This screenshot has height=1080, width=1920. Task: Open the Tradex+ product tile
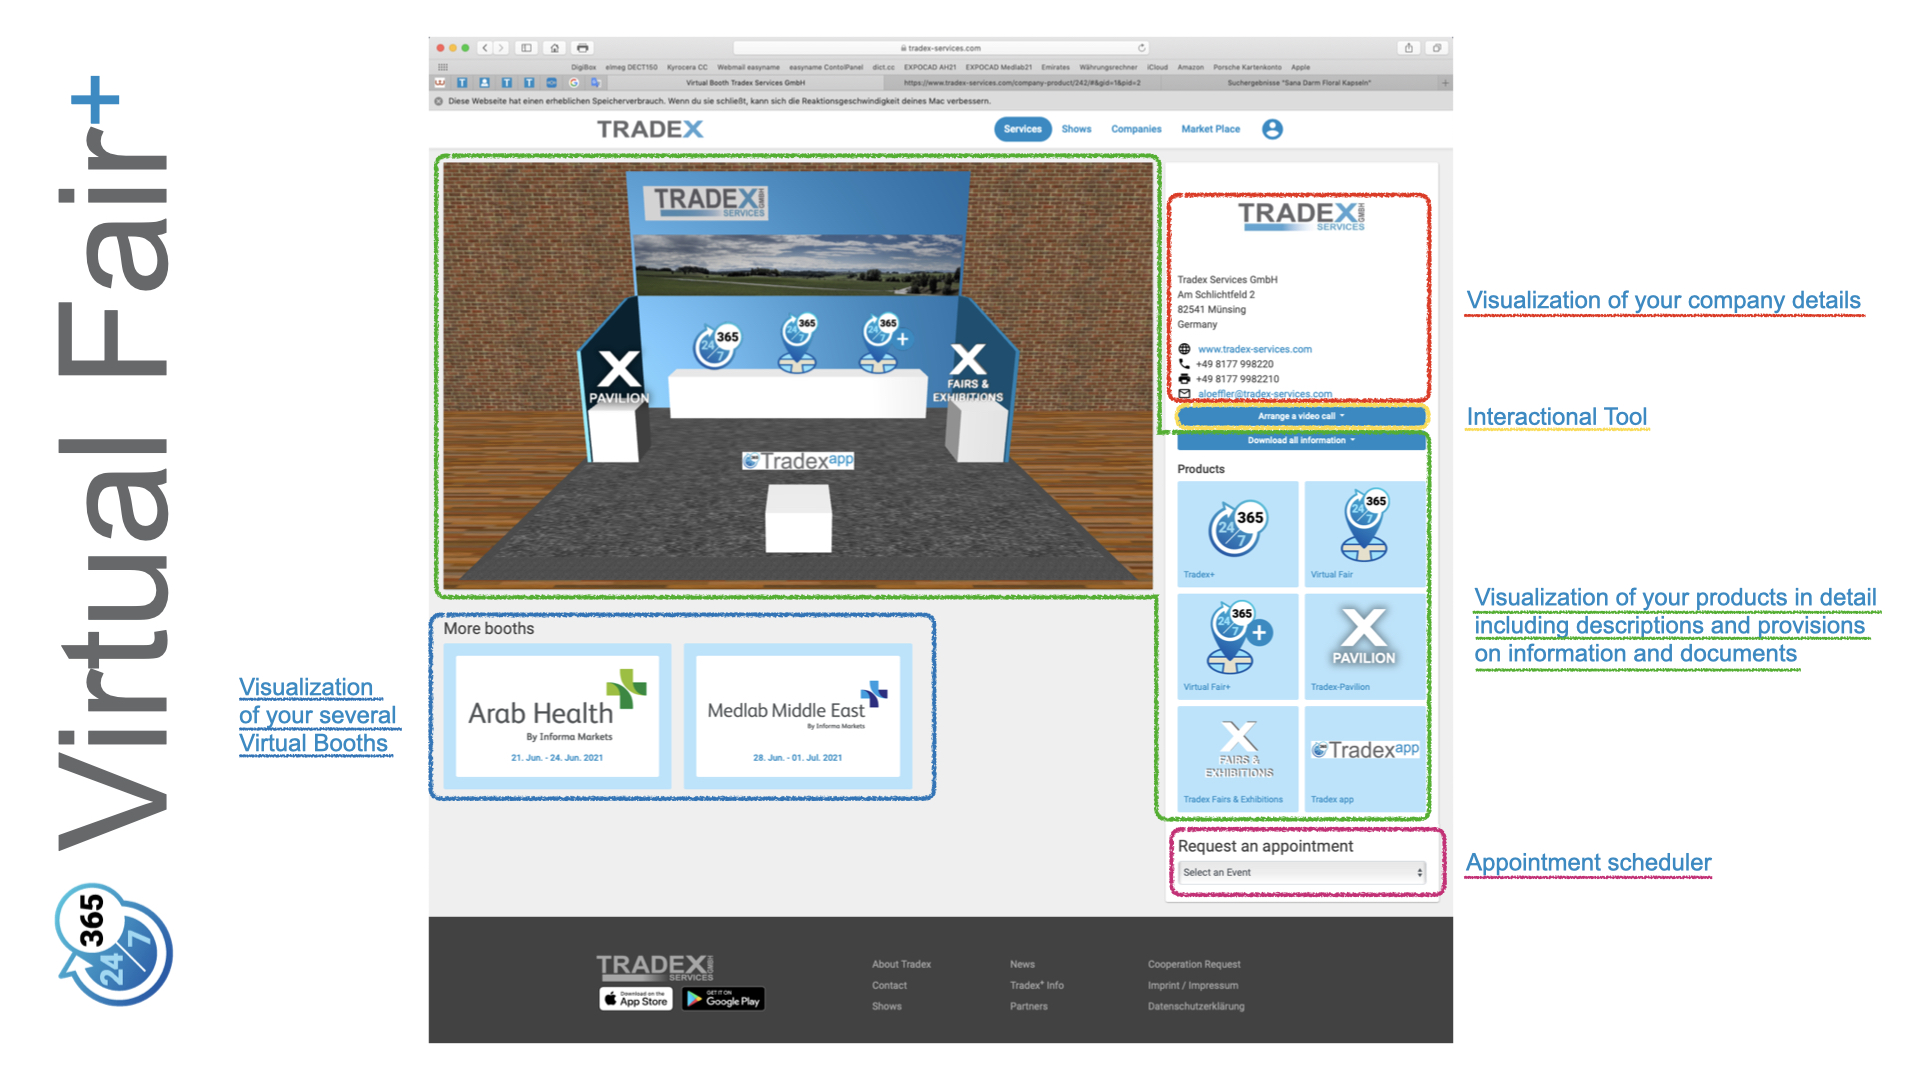pyautogui.click(x=1238, y=533)
